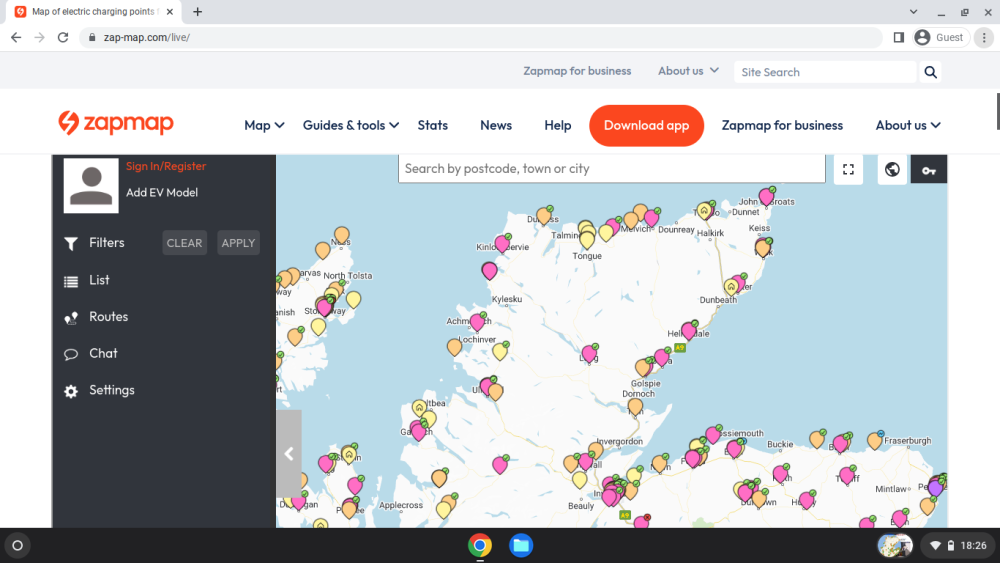
Task: Focus the postcode, town or city search box
Action: click(x=612, y=169)
